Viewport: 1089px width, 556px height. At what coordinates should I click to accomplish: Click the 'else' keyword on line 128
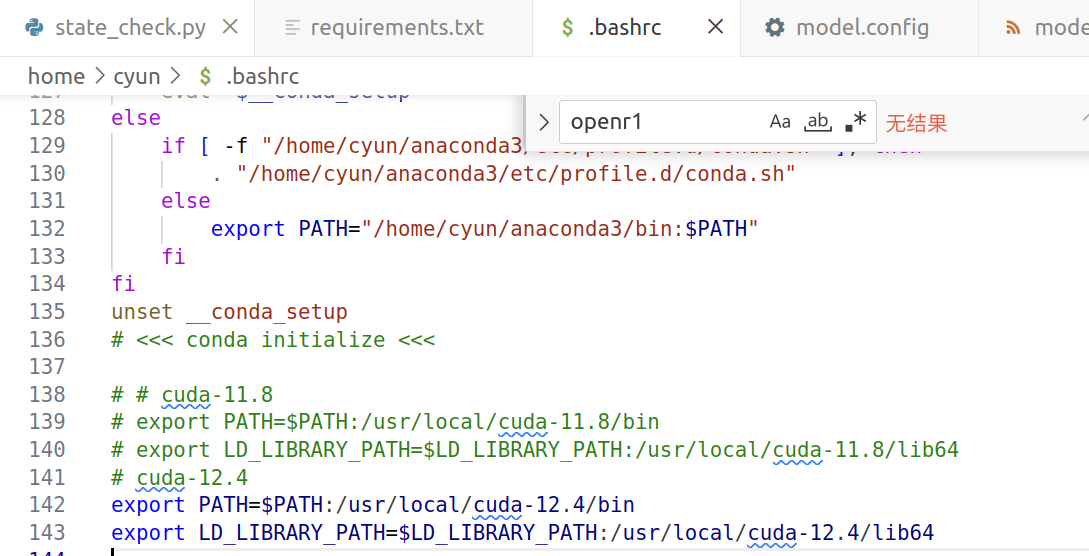pos(136,117)
